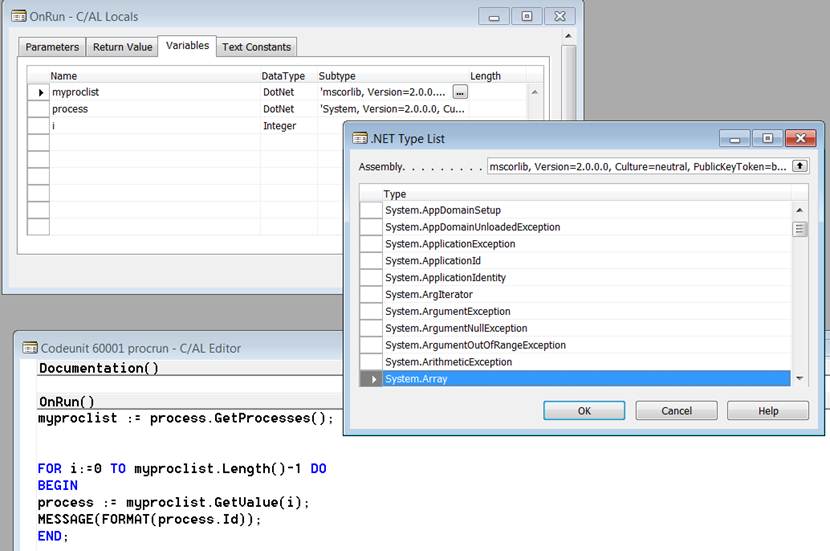Open Help in the type list dialog
This screenshot has width=830, height=551.
pyautogui.click(x=767, y=411)
